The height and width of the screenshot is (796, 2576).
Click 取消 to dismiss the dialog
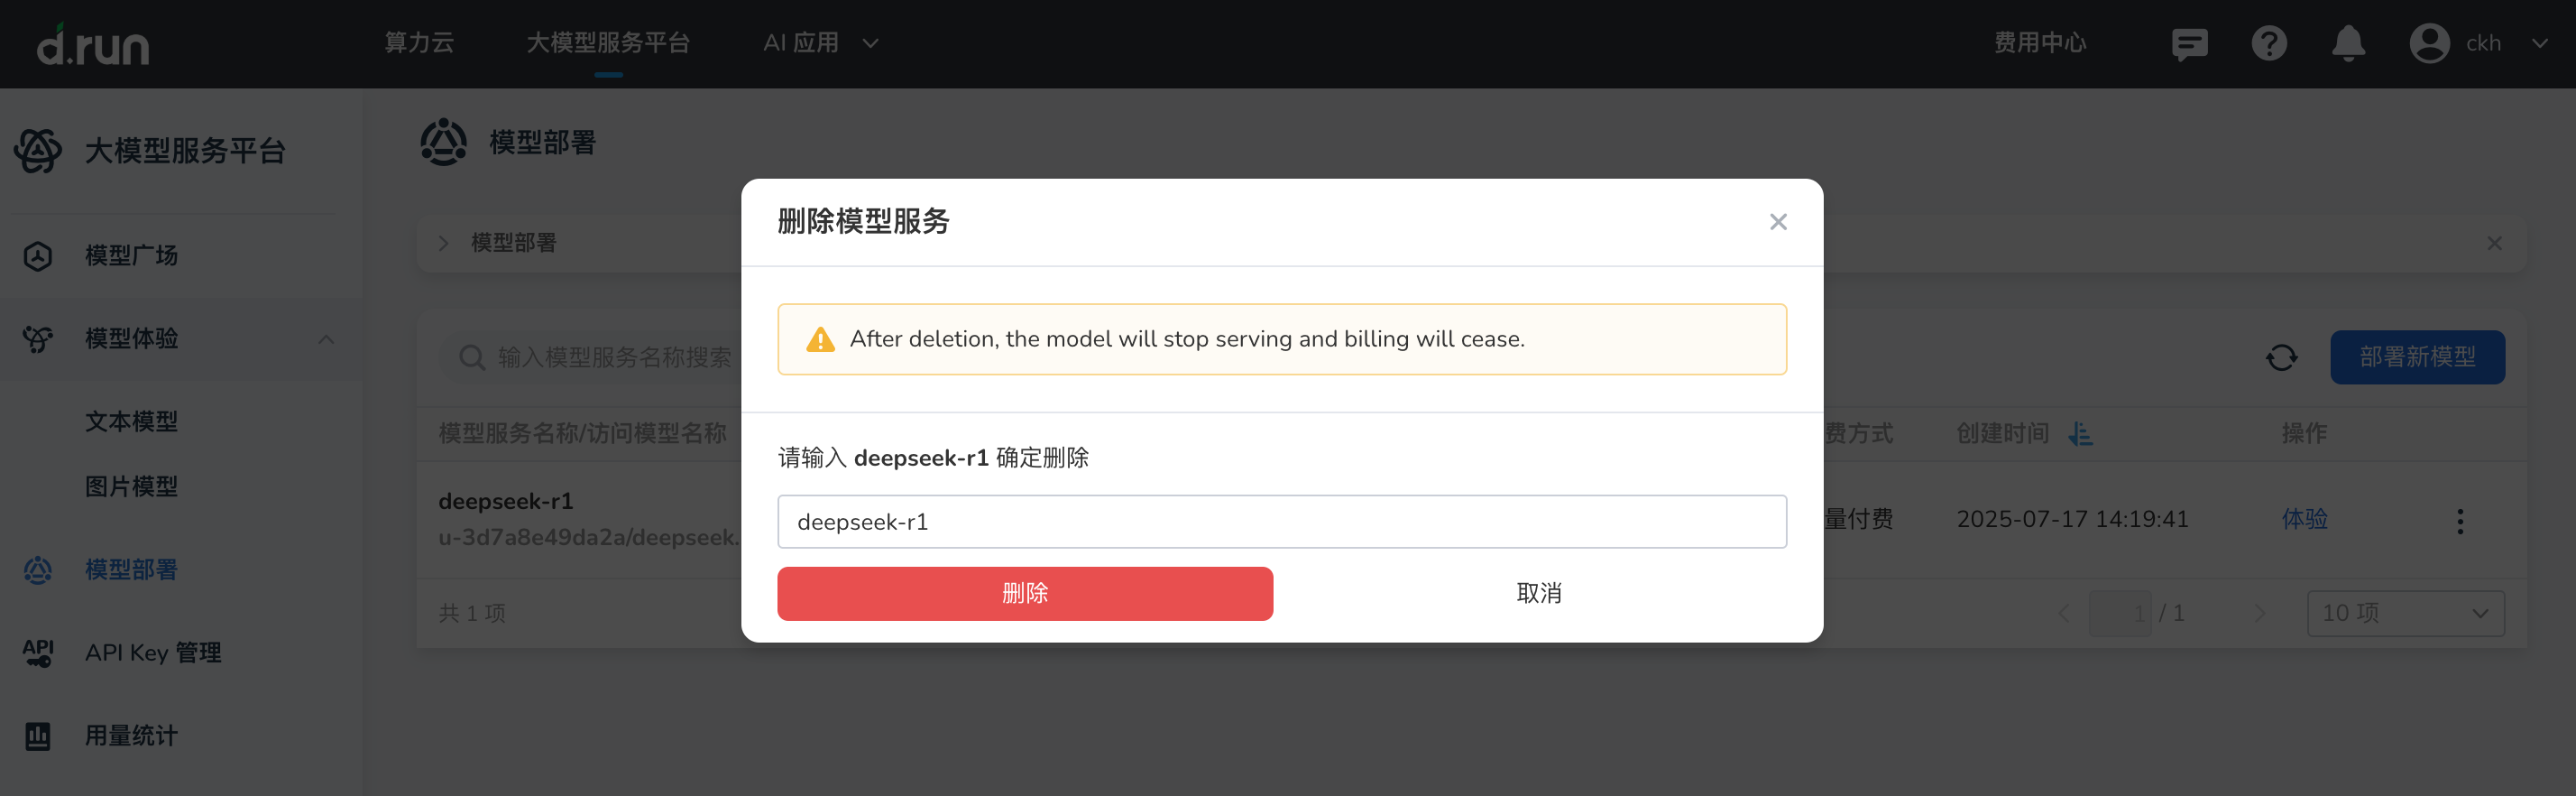tap(1539, 593)
